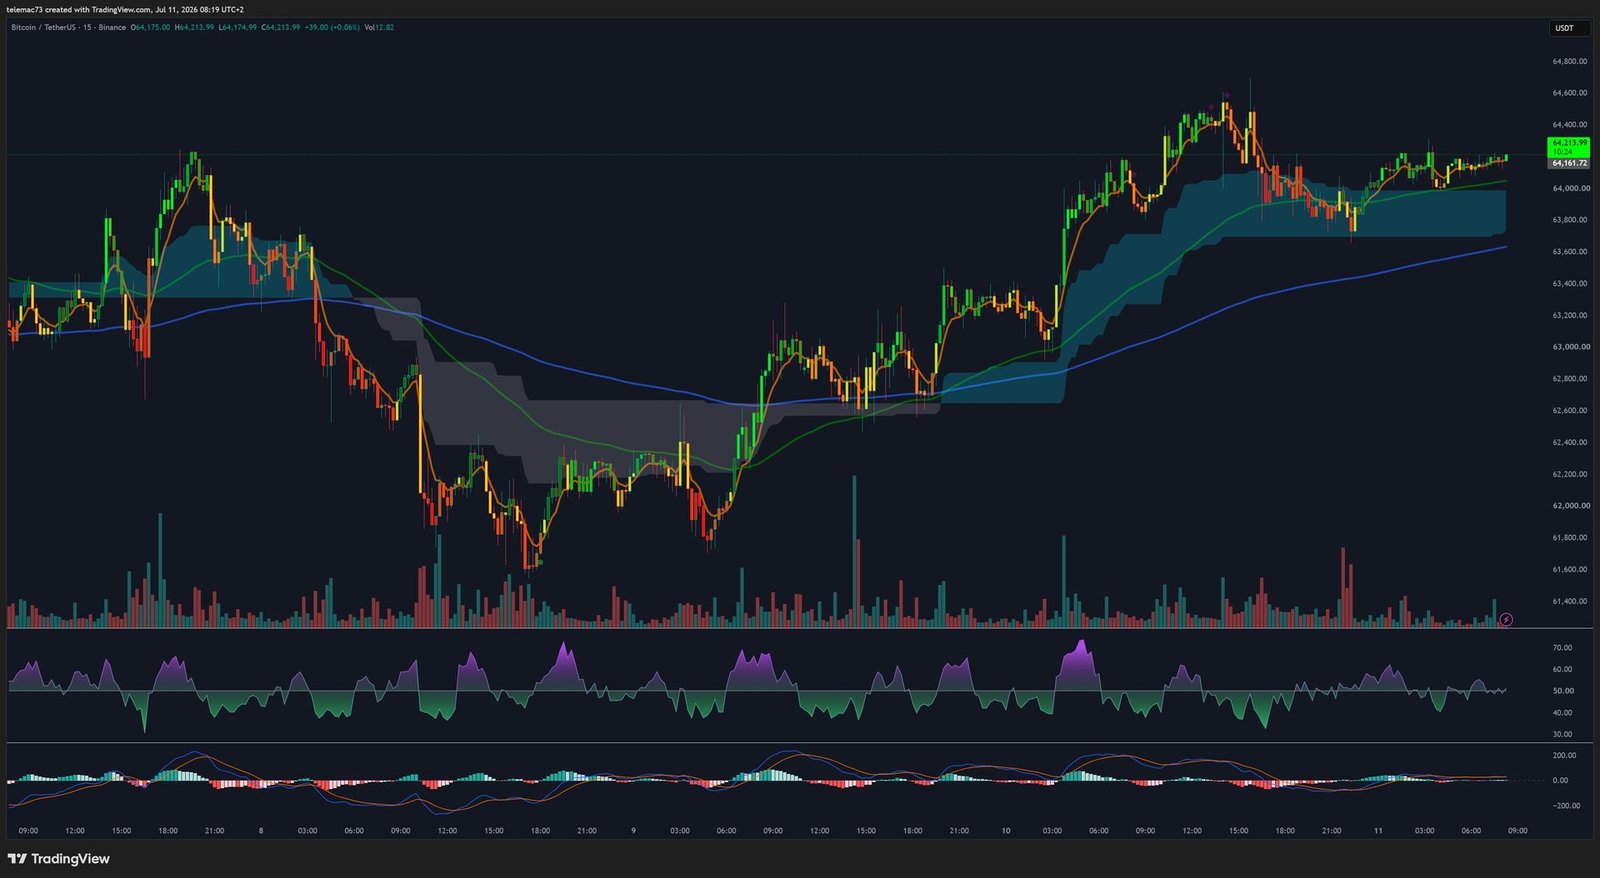
Task: Click the 61,600.00 price axis label
Action: pyautogui.click(x=1569, y=569)
